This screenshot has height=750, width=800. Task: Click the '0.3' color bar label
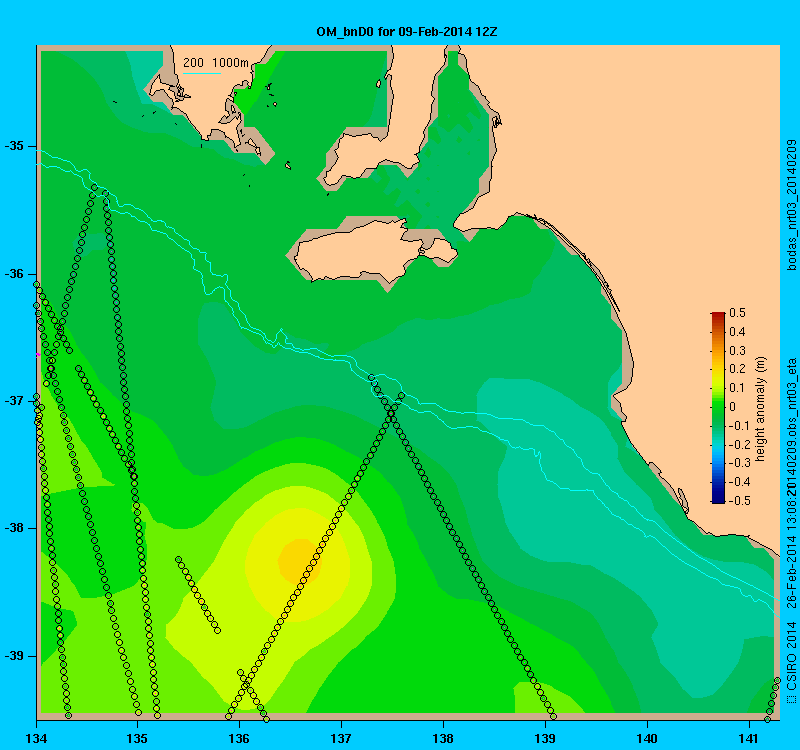pyautogui.click(x=737, y=351)
